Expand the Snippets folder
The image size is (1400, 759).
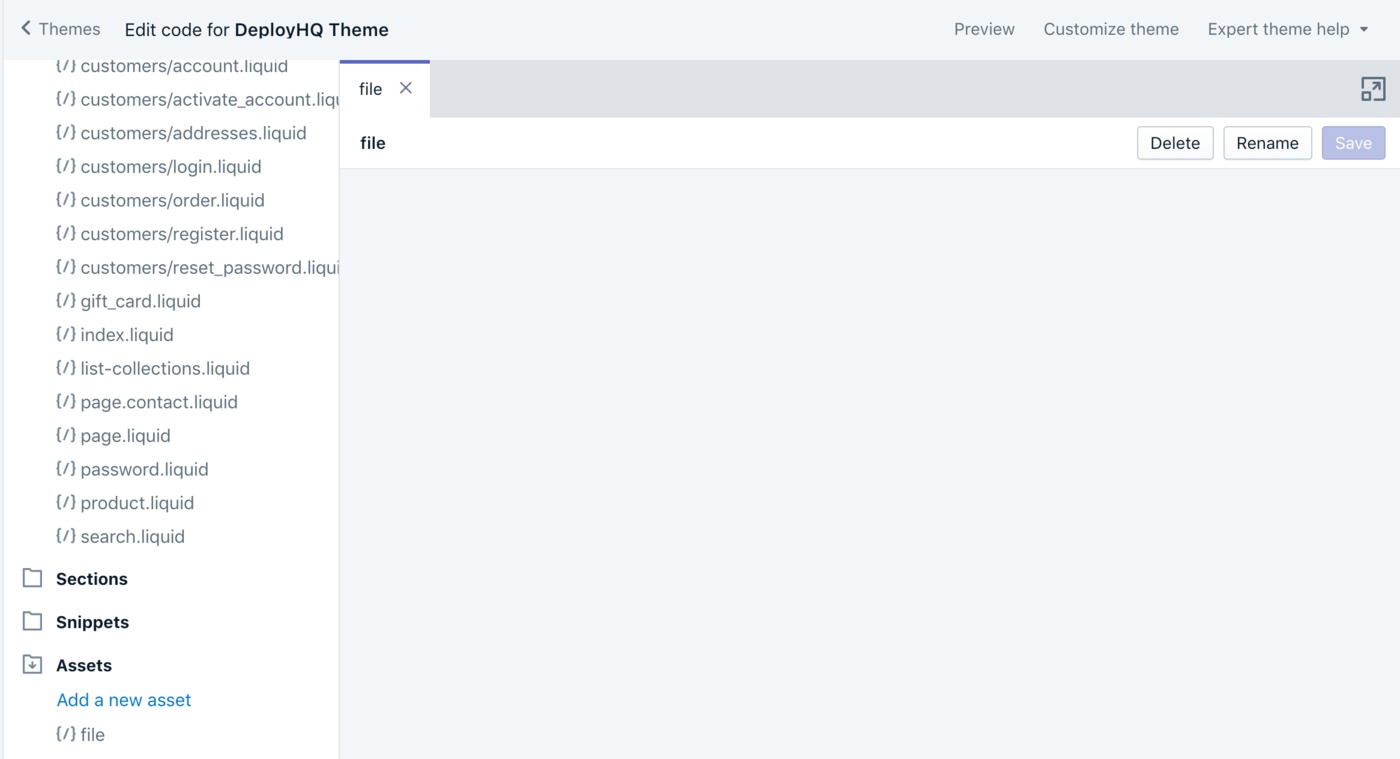point(92,622)
